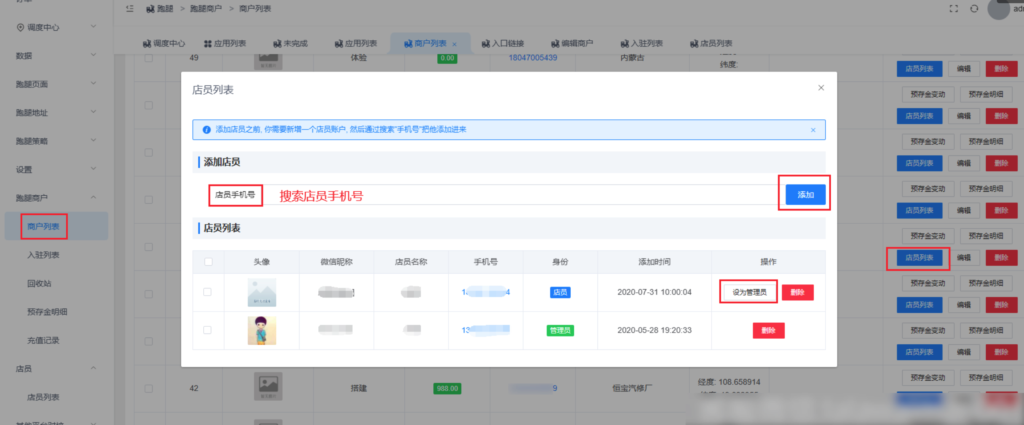
Task: Click the refresh icon in the top bar
Action: point(974,9)
